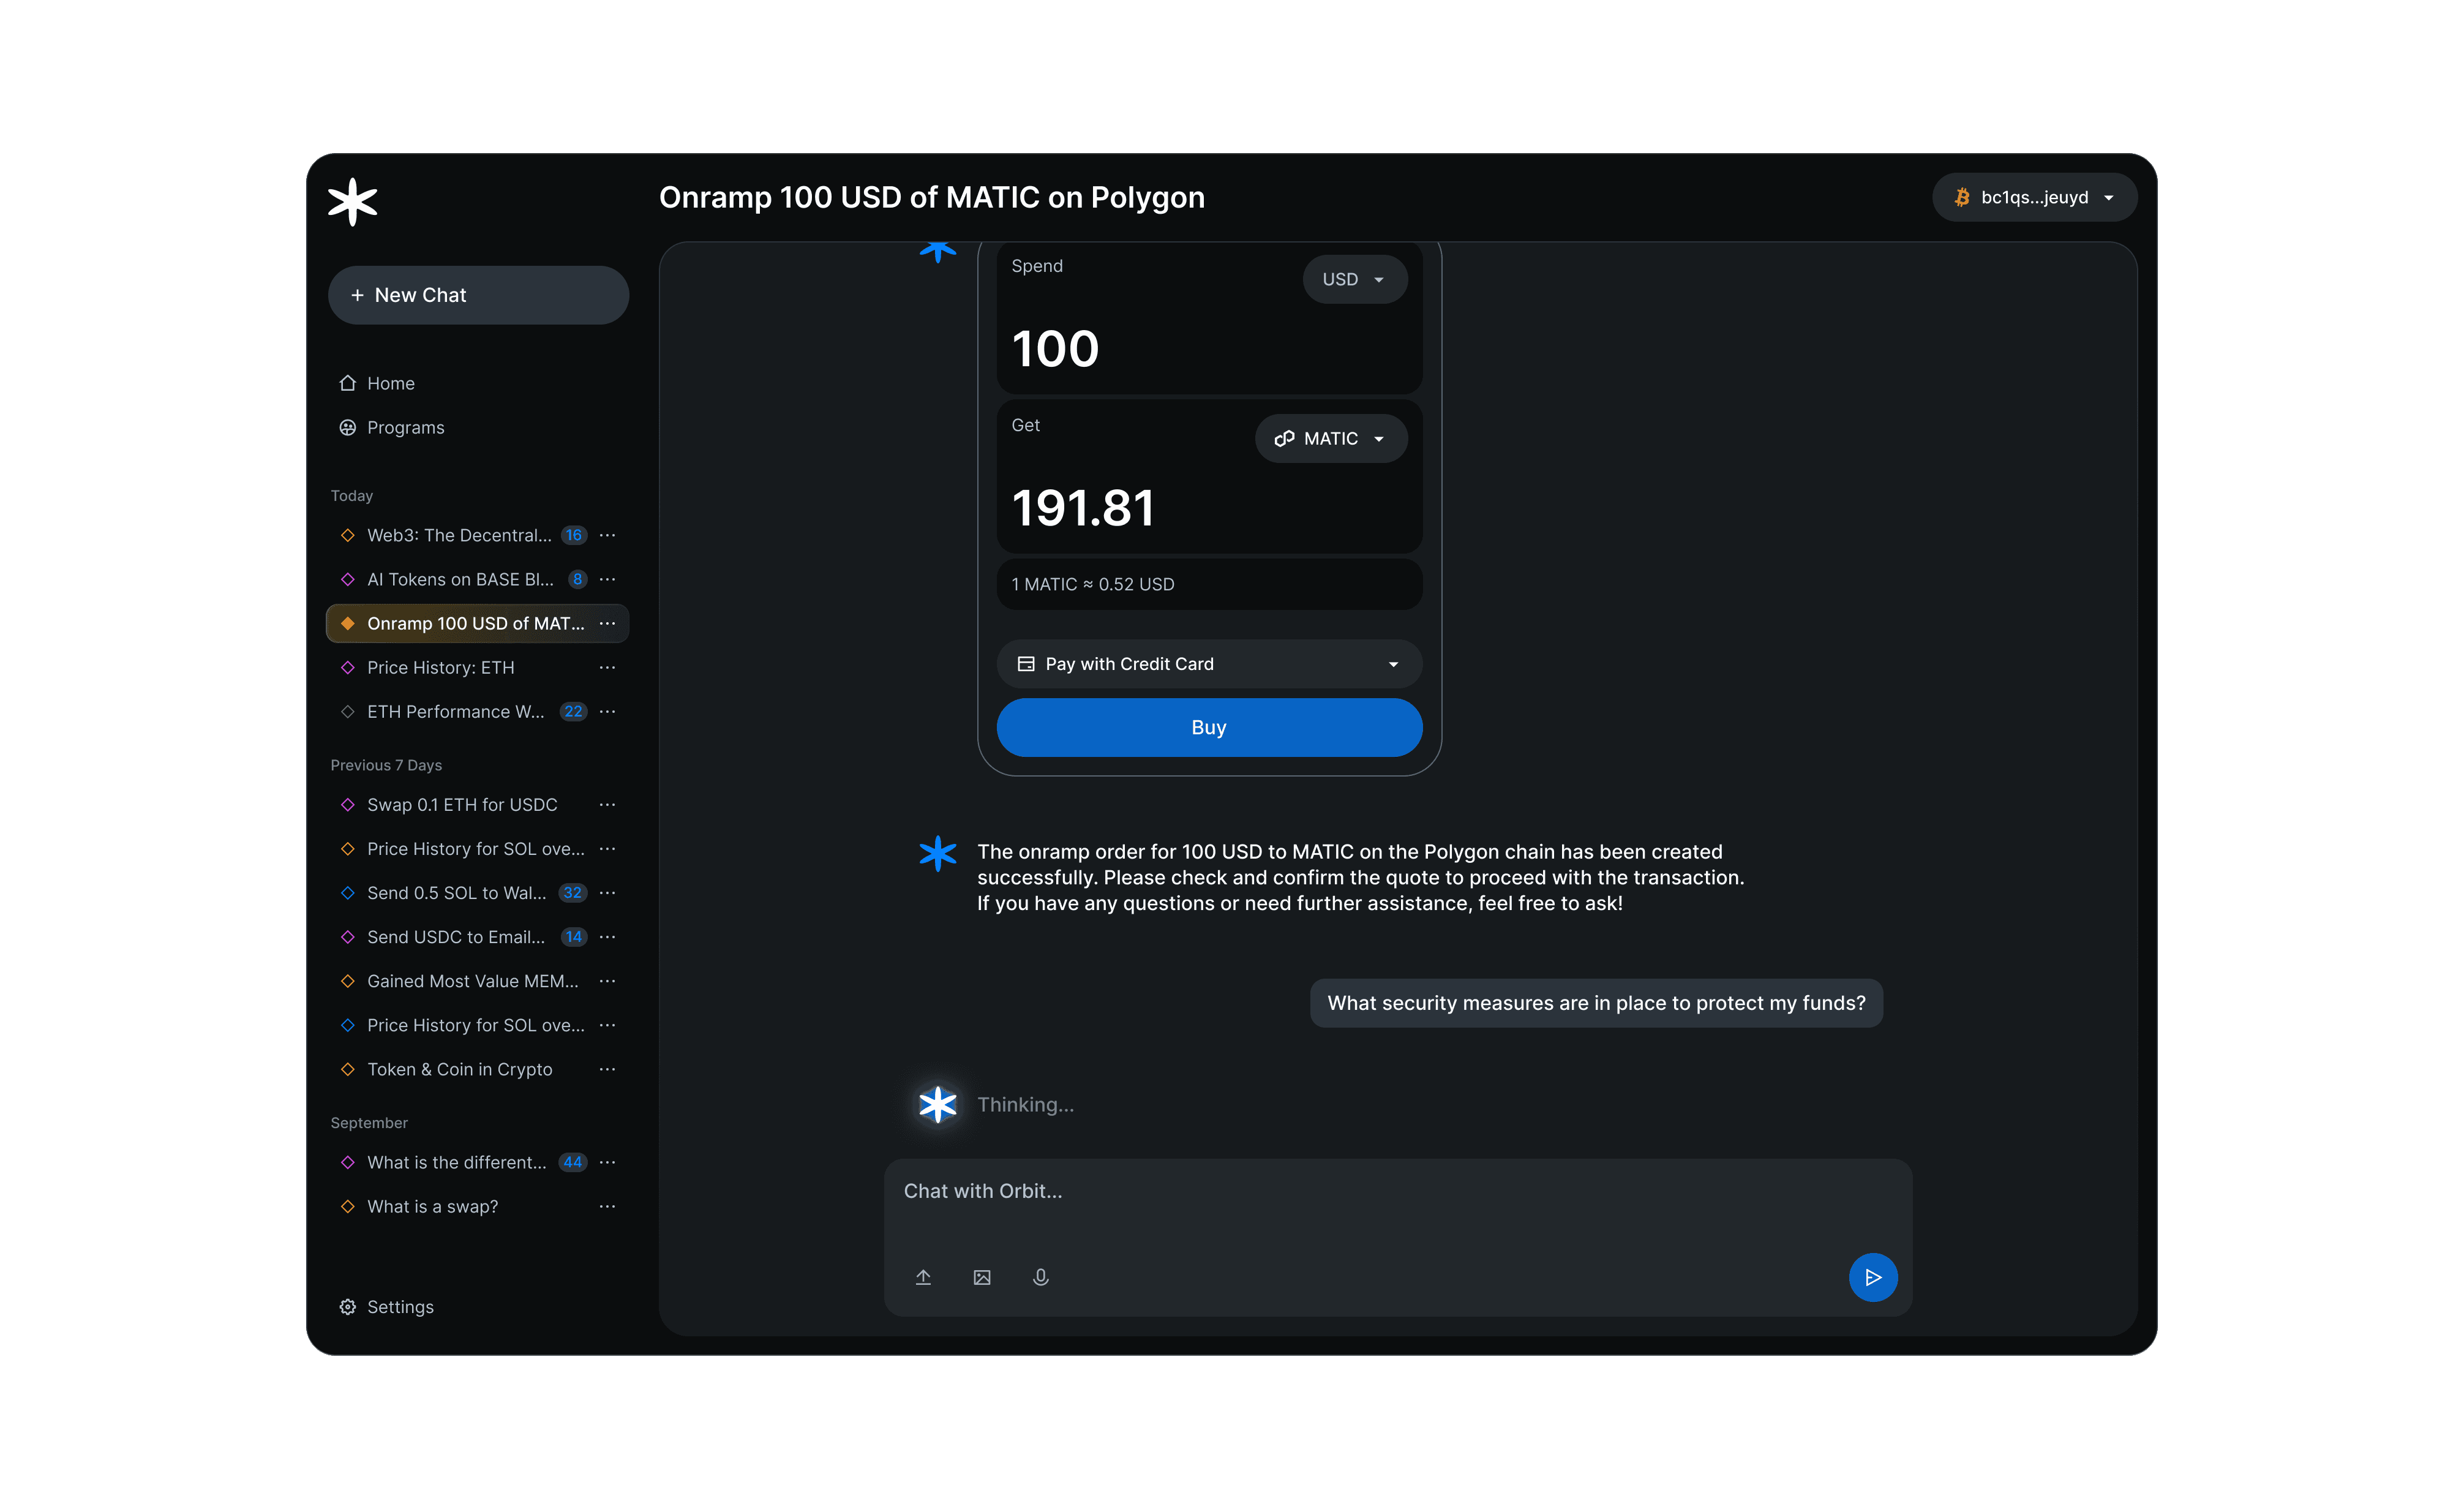
Task: Go to Home in sidebar
Action: (389, 383)
